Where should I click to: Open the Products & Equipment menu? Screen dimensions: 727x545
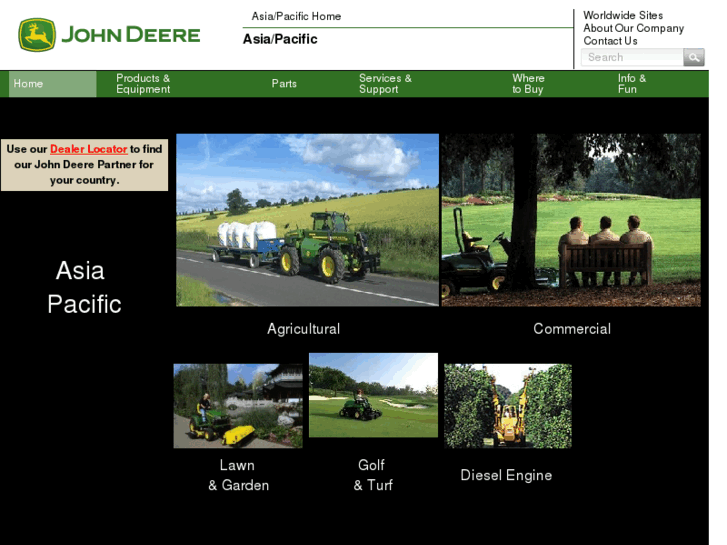coord(143,84)
